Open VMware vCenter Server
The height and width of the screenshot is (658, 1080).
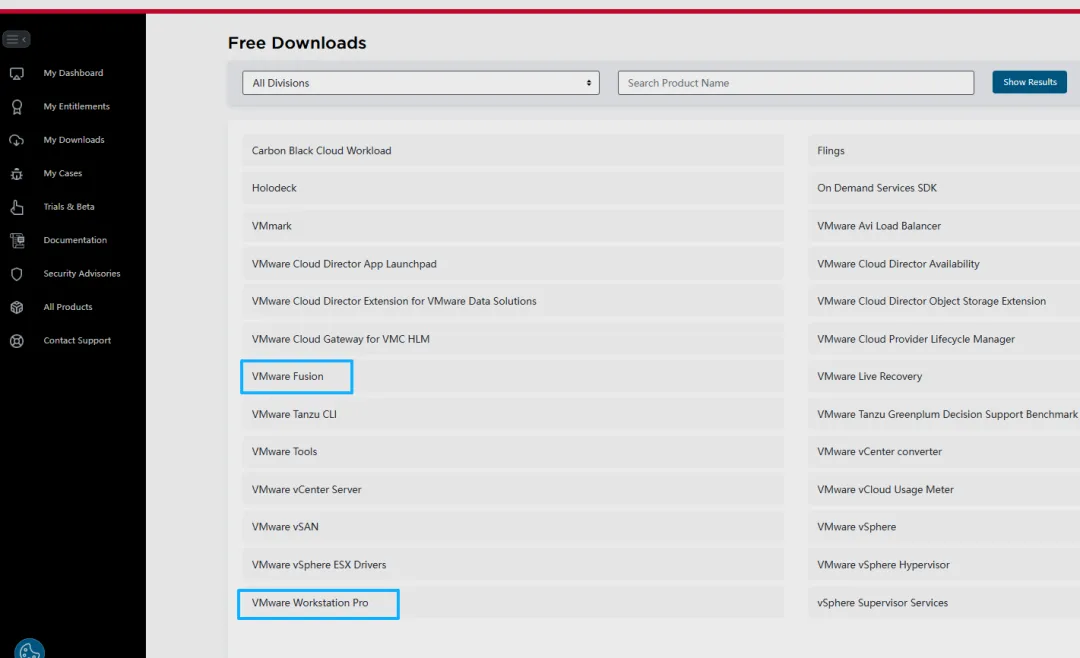click(x=513, y=489)
